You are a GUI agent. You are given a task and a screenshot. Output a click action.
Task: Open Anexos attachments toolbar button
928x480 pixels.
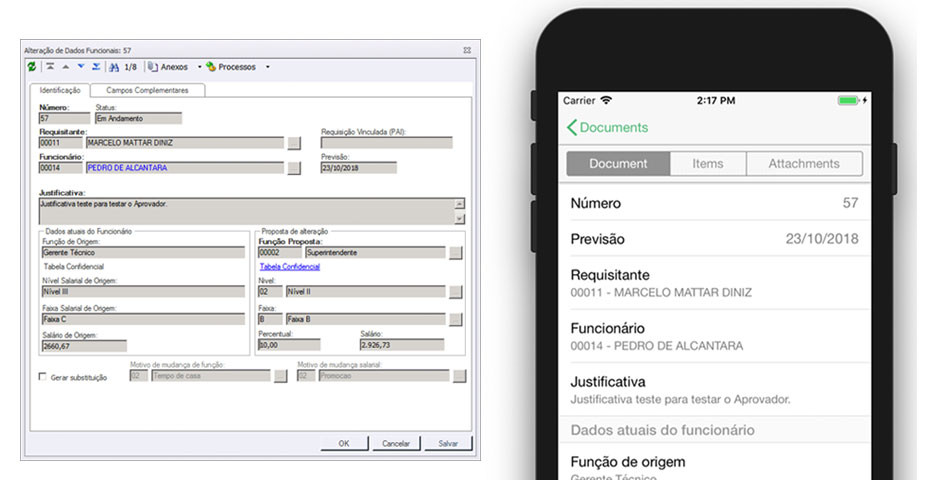(168, 67)
